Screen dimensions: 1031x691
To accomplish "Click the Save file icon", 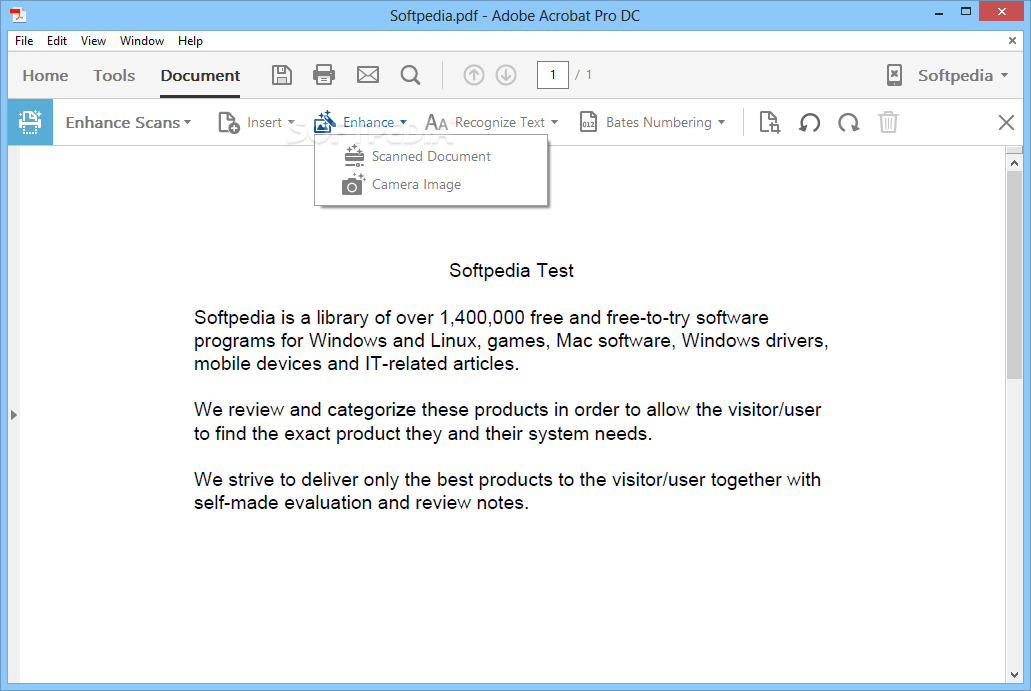I will coord(281,75).
